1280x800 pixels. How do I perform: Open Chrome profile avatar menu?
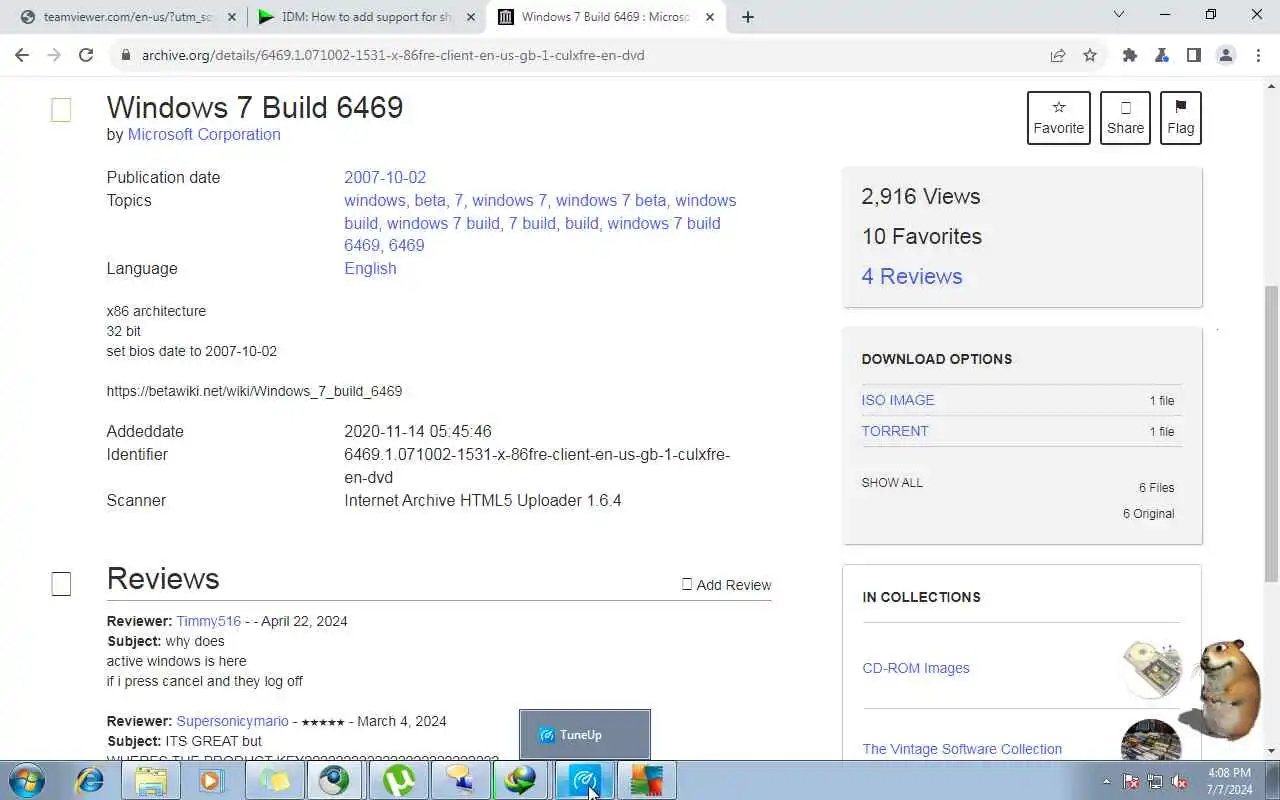1226,55
